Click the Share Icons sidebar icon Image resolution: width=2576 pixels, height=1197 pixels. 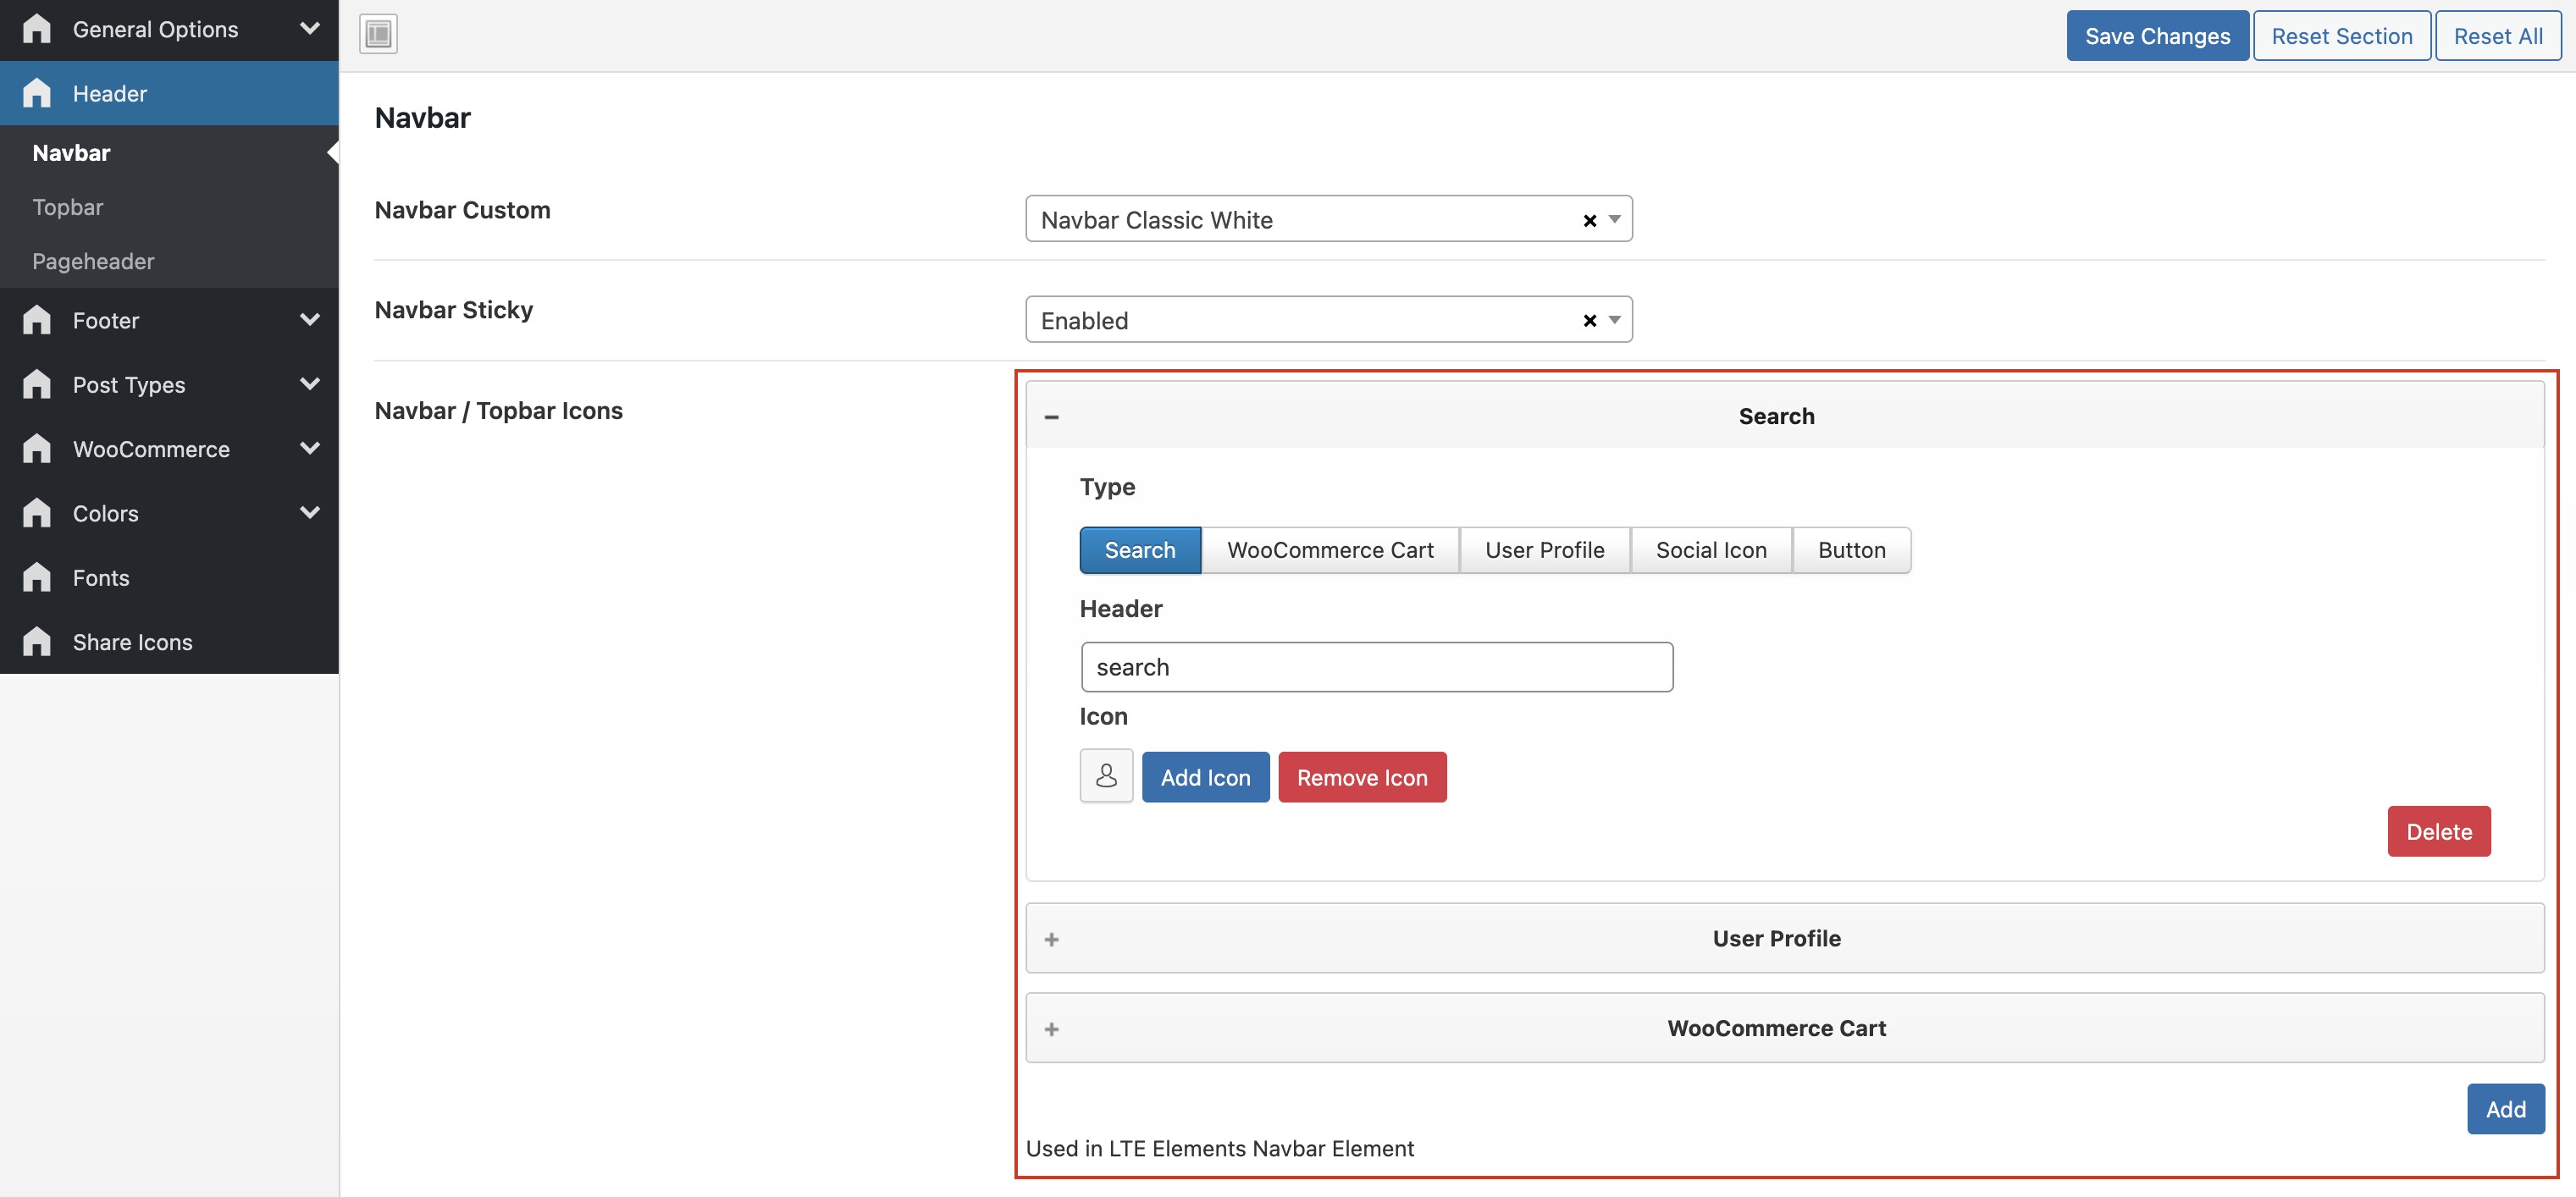[37, 641]
